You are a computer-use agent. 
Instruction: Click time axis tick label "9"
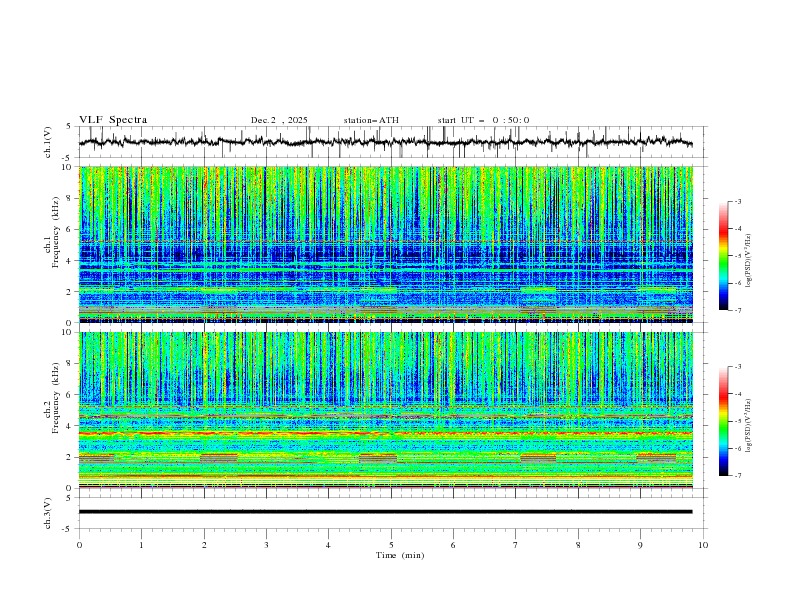[640, 545]
